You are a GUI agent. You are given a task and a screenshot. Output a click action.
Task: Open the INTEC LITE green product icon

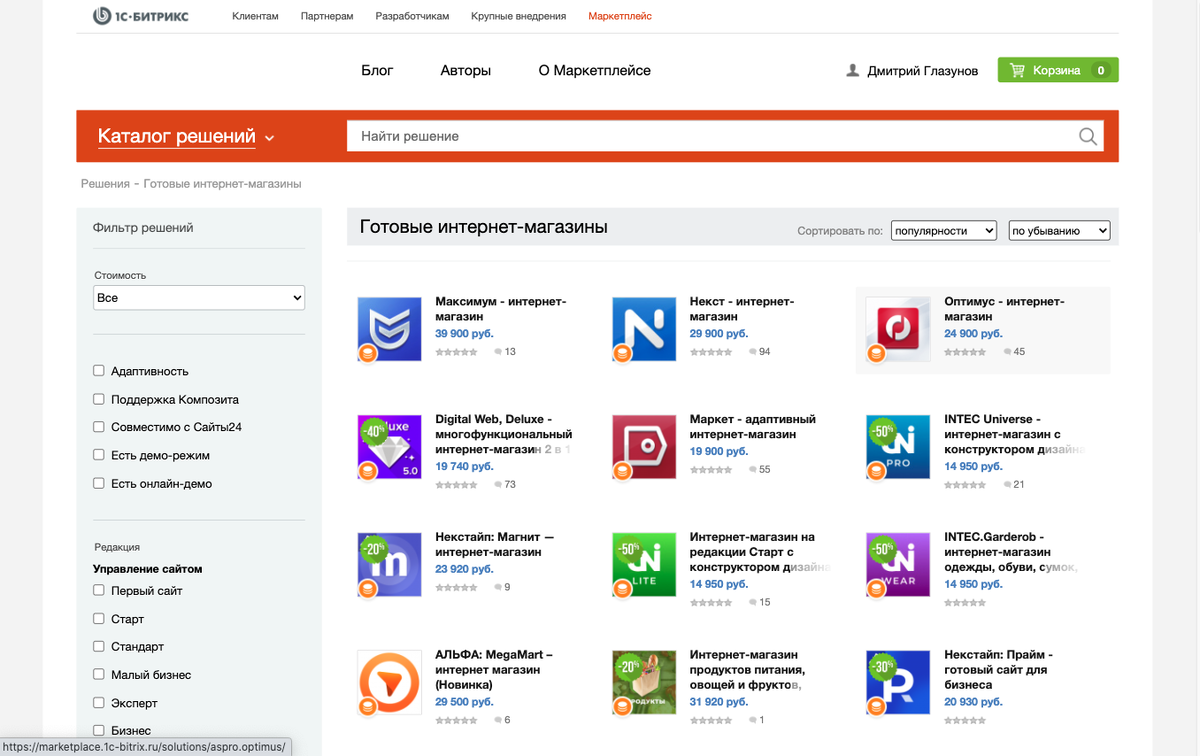click(x=644, y=565)
